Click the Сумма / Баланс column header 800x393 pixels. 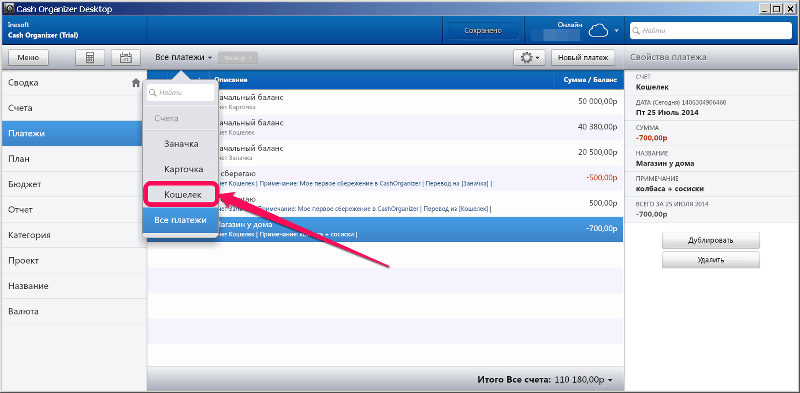point(589,80)
